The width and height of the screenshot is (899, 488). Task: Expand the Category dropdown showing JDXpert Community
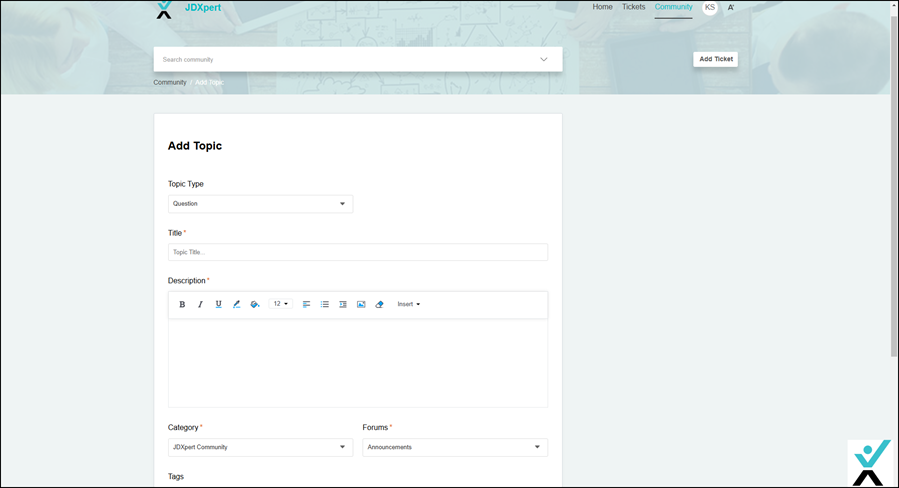[260, 447]
